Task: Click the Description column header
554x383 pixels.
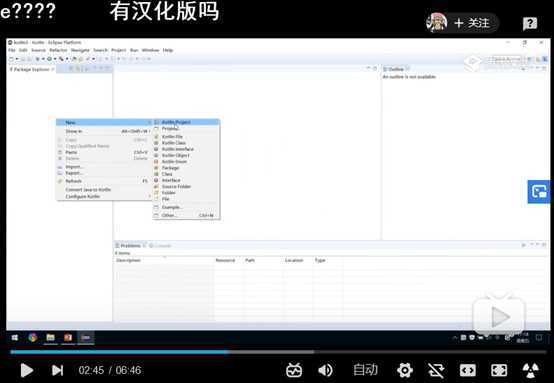Action: (164, 260)
